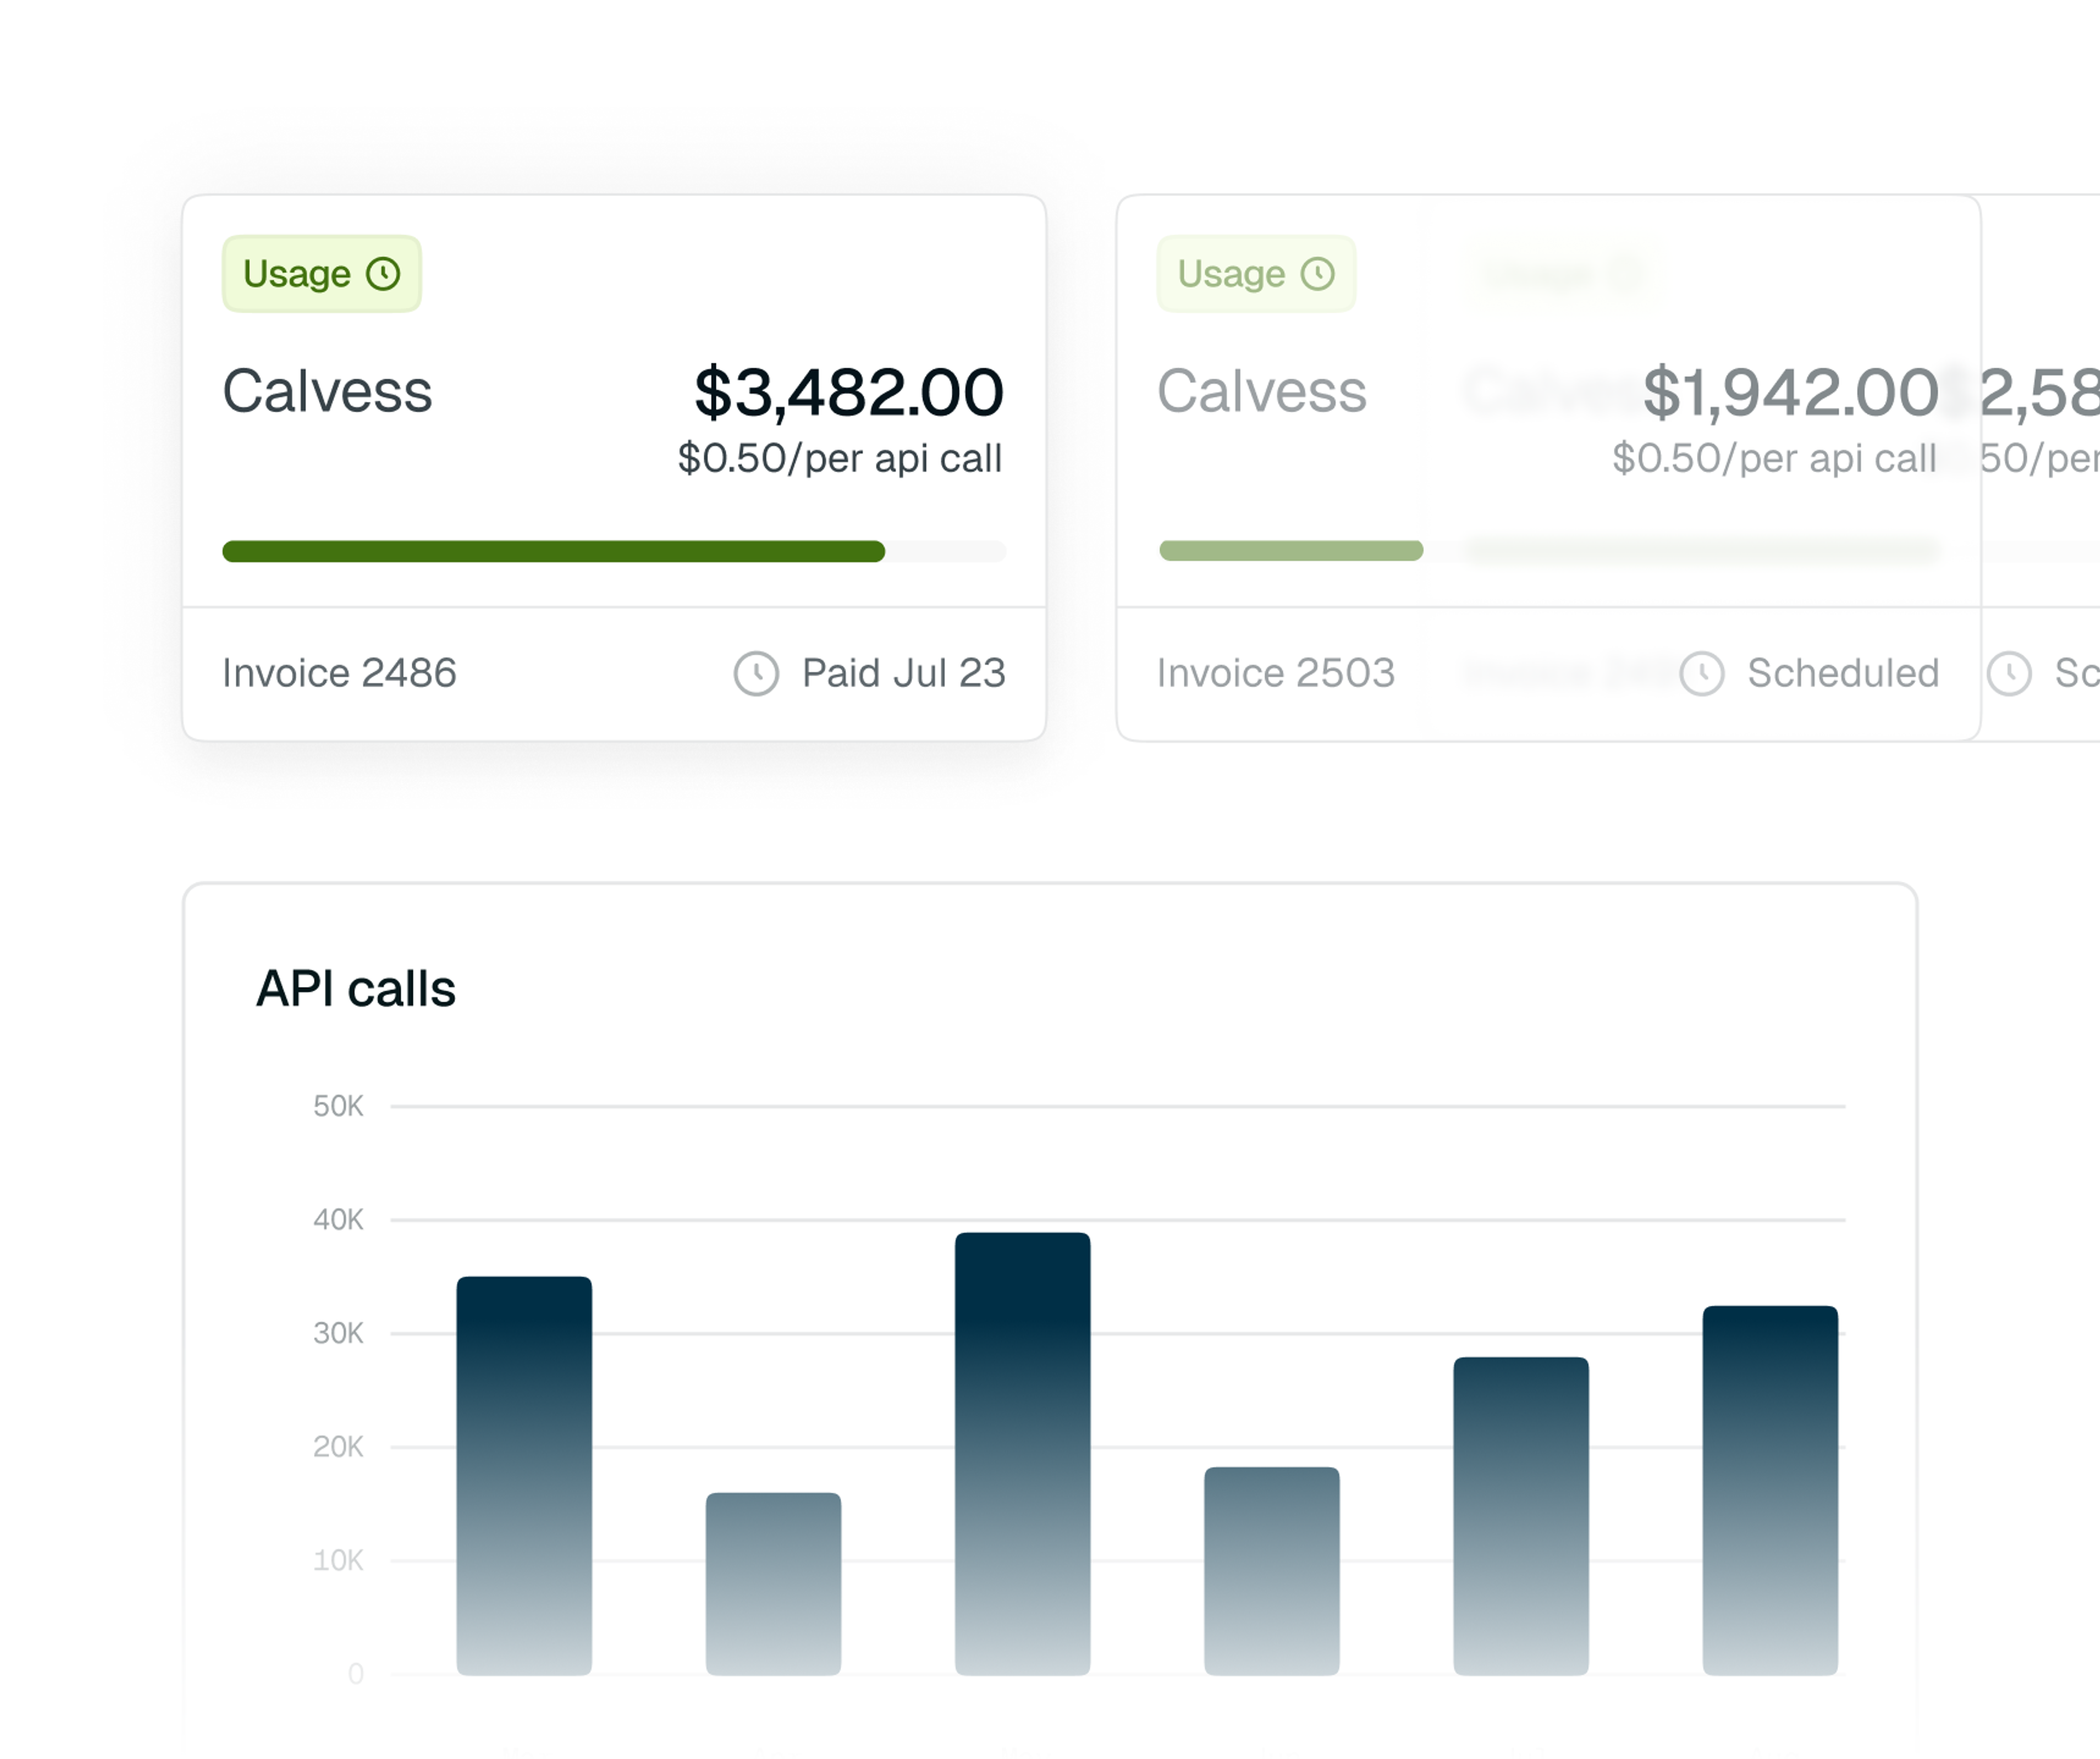The width and height of the screenshot is (2100, 1759).
Task: Click the fifth bar in API calls chart
Action: pyautogui.click(x=1521, y=1516)
